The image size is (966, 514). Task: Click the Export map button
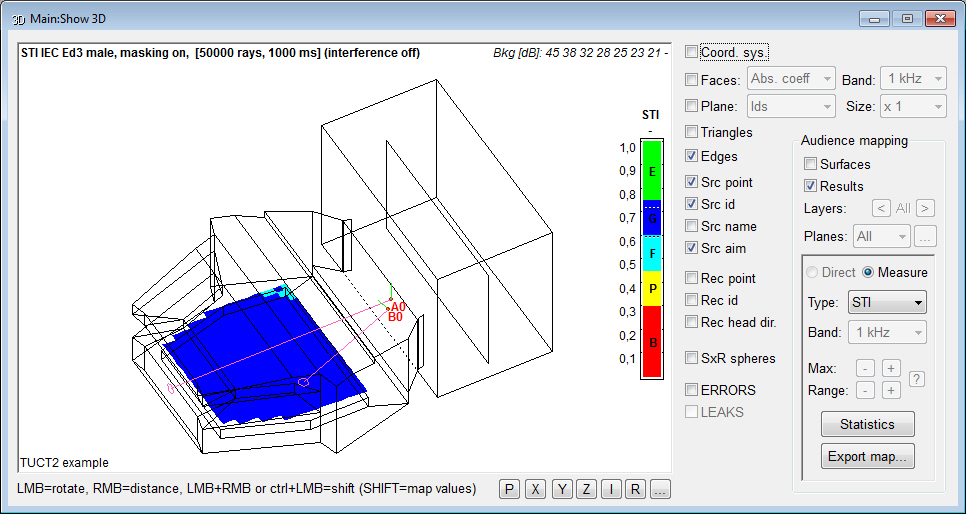coord(867,457)
